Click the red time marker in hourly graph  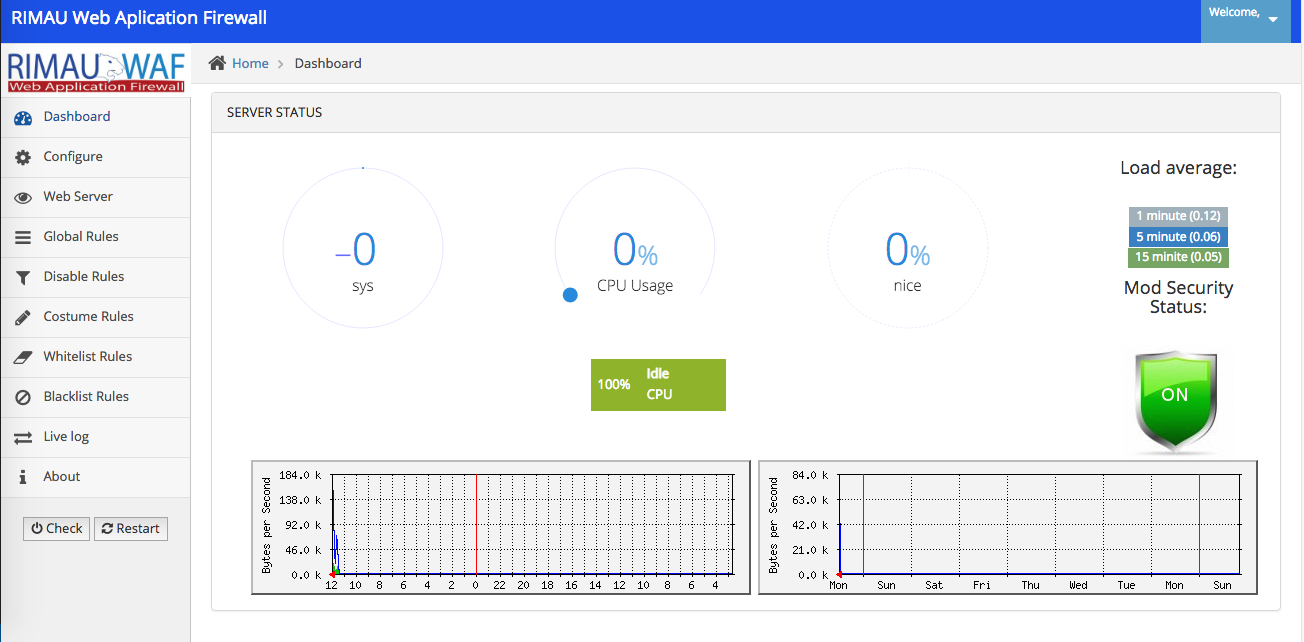point(476,525)
